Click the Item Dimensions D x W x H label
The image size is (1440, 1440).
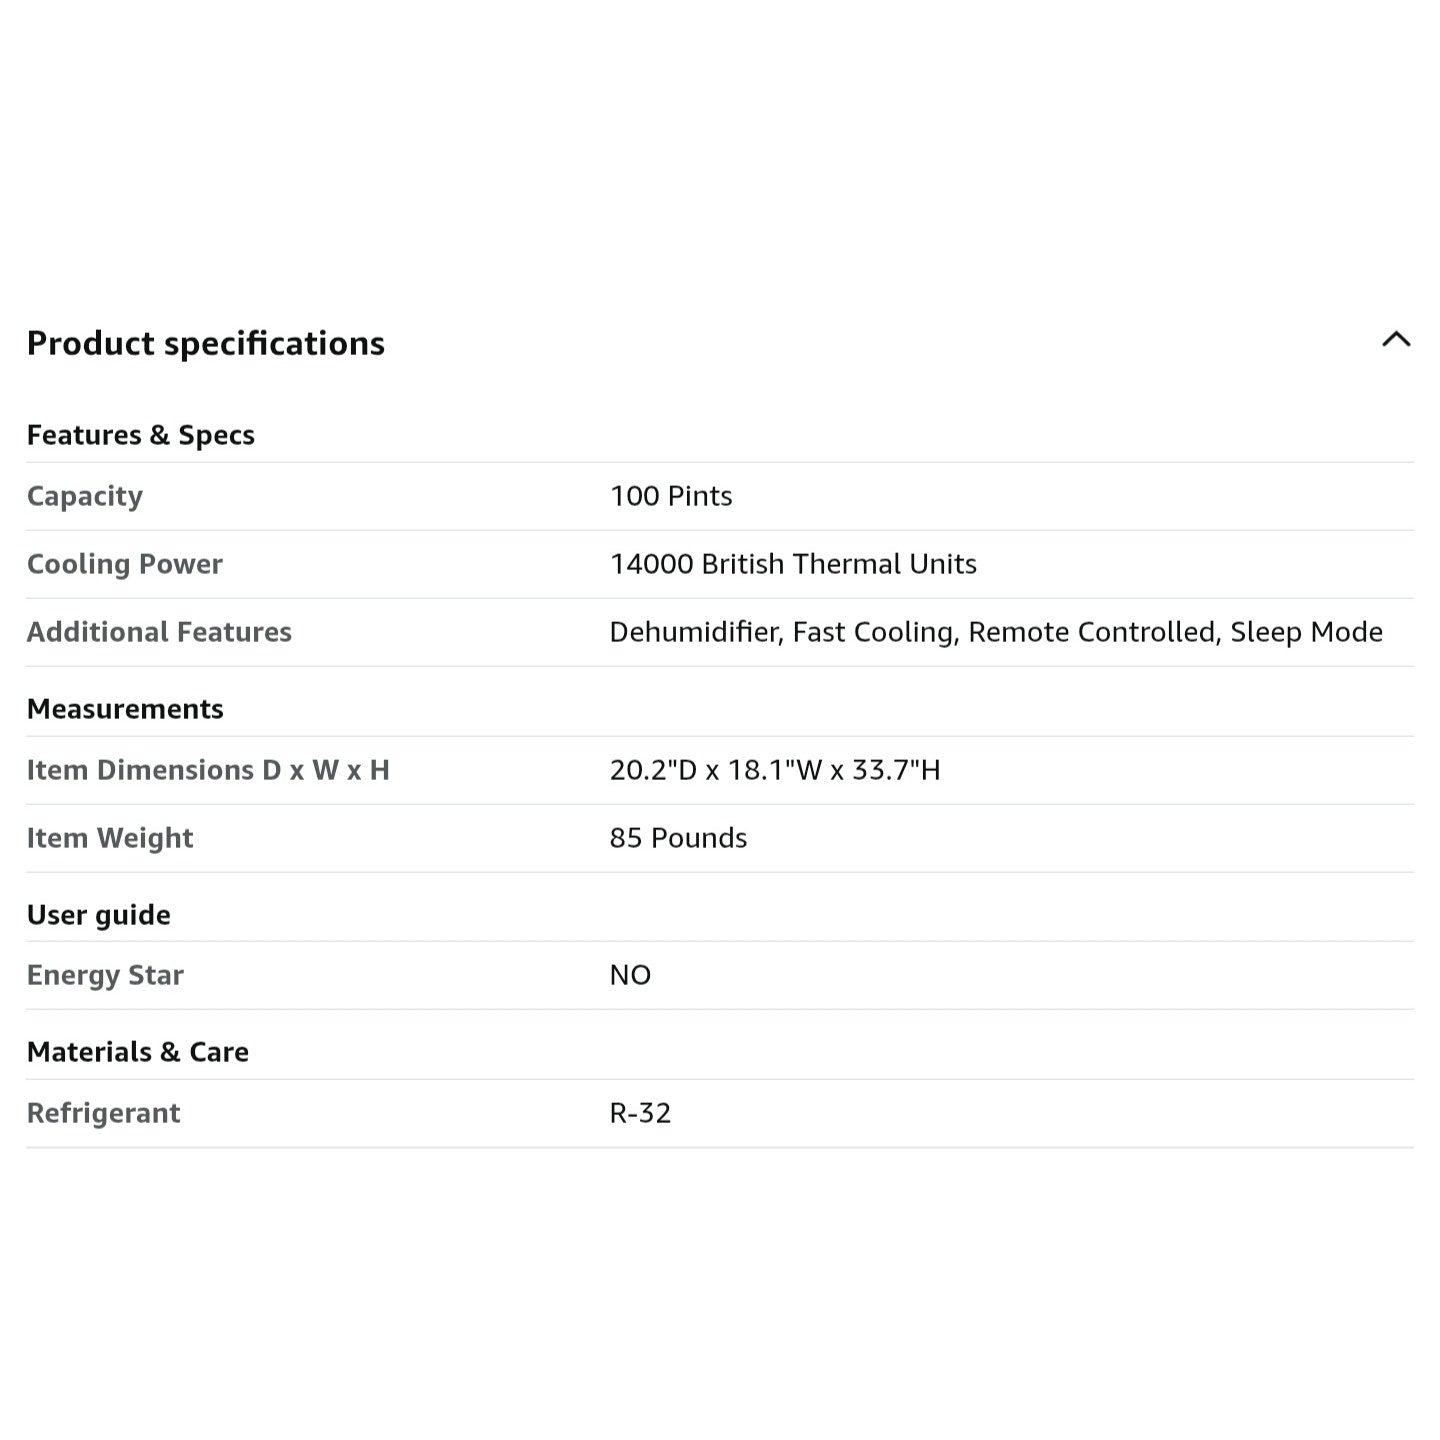pyautogui.click(x=208, y=770)
